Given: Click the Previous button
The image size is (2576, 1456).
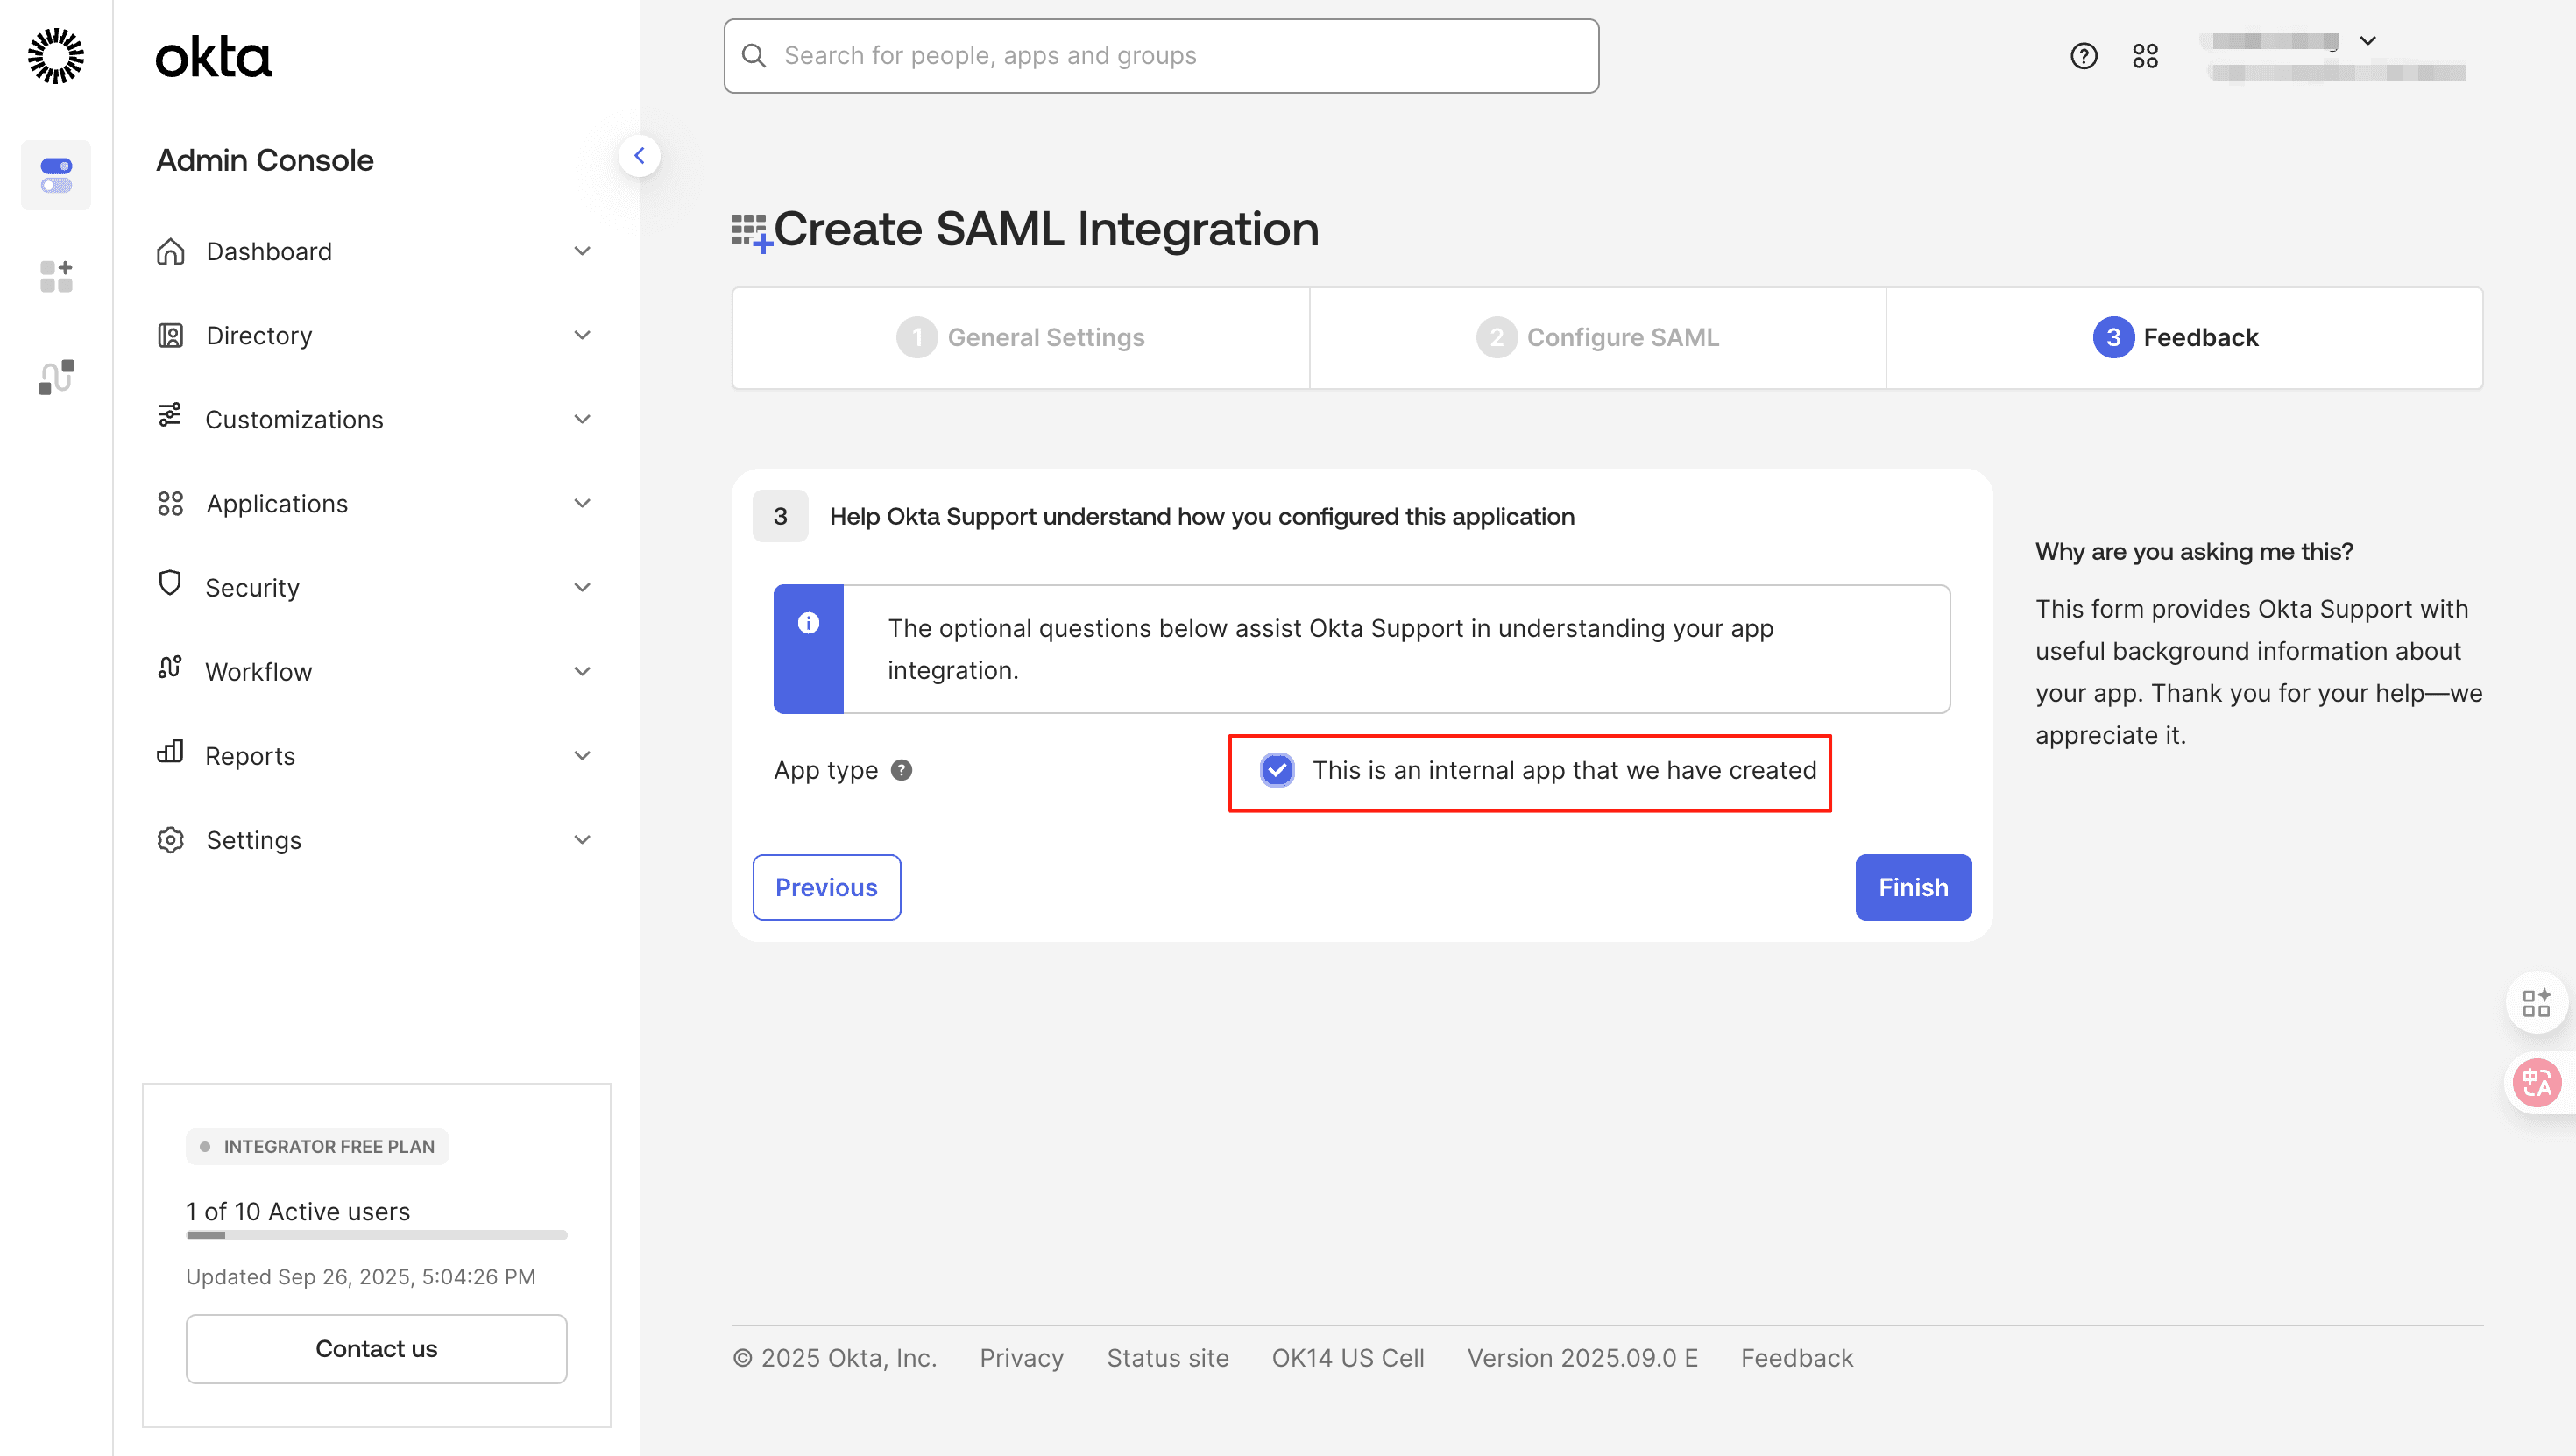Looking at the screenshot, I should 826,887.
